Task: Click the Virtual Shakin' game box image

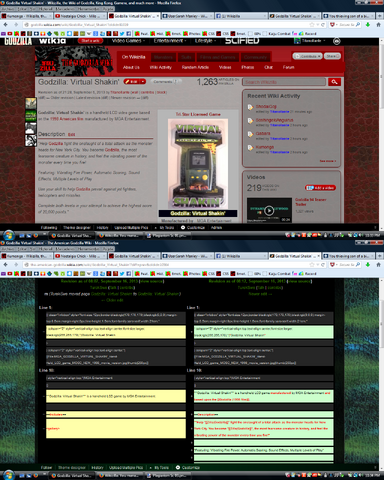Action: (198, 164)
